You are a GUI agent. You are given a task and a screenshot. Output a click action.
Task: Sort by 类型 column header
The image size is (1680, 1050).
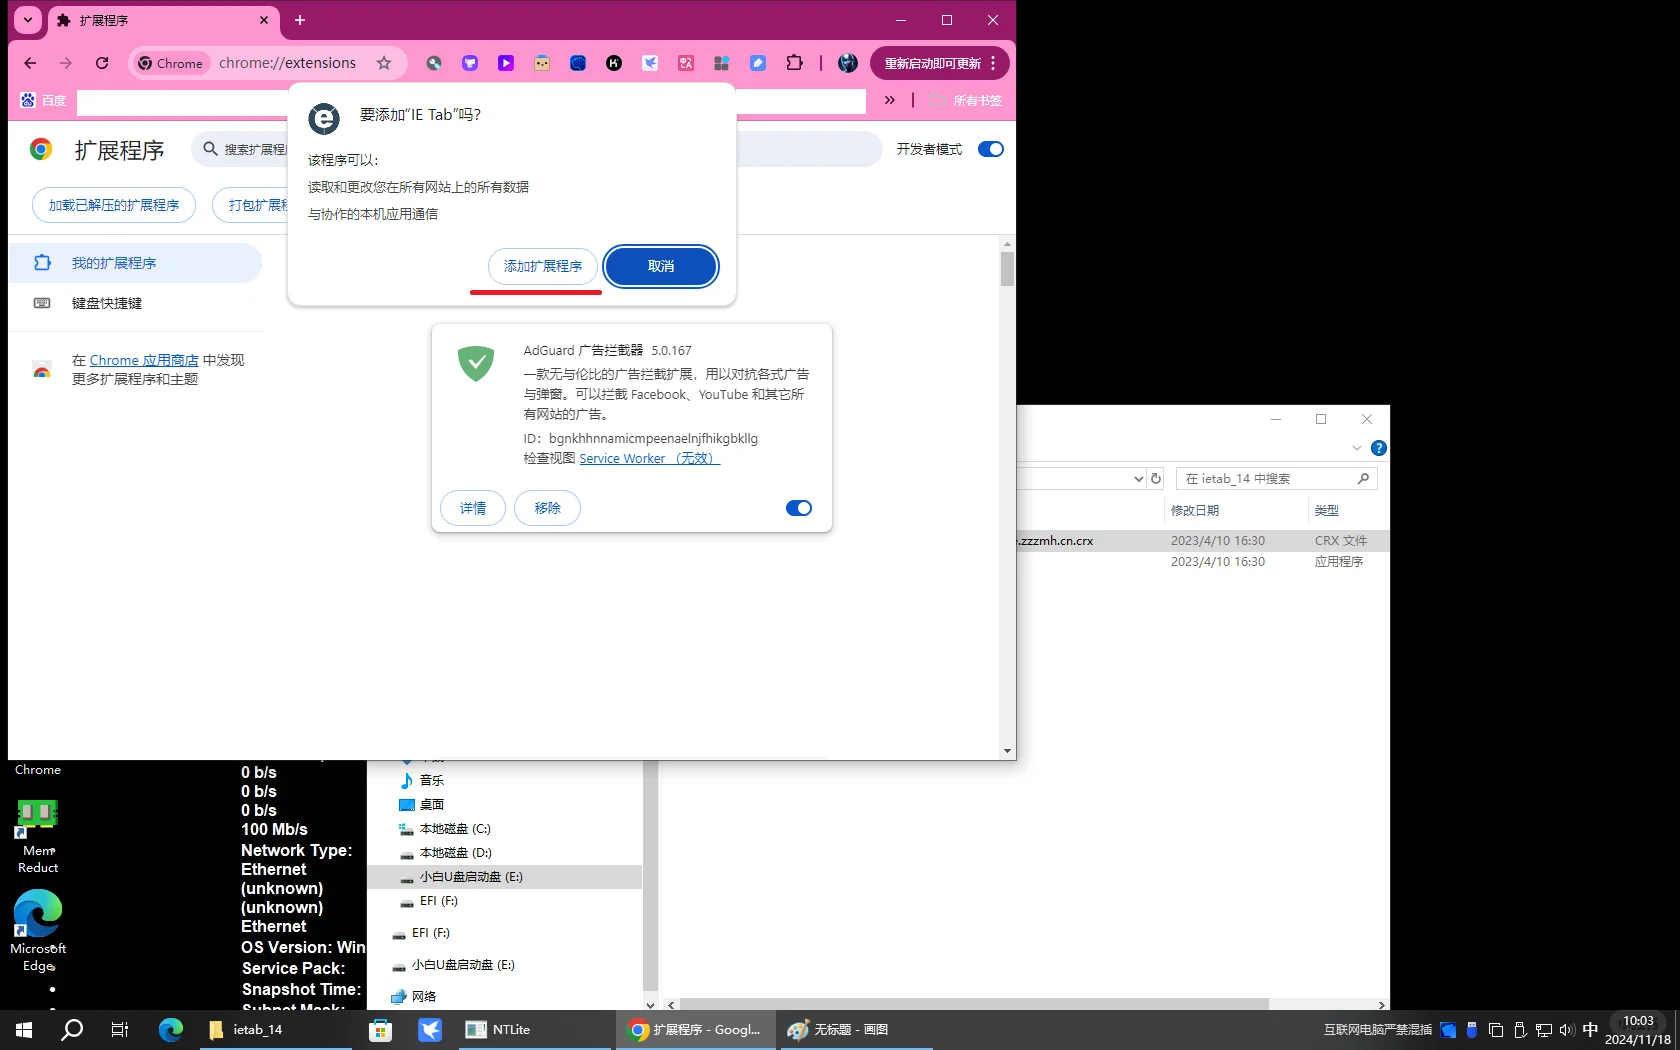(x=1327, y=510)
